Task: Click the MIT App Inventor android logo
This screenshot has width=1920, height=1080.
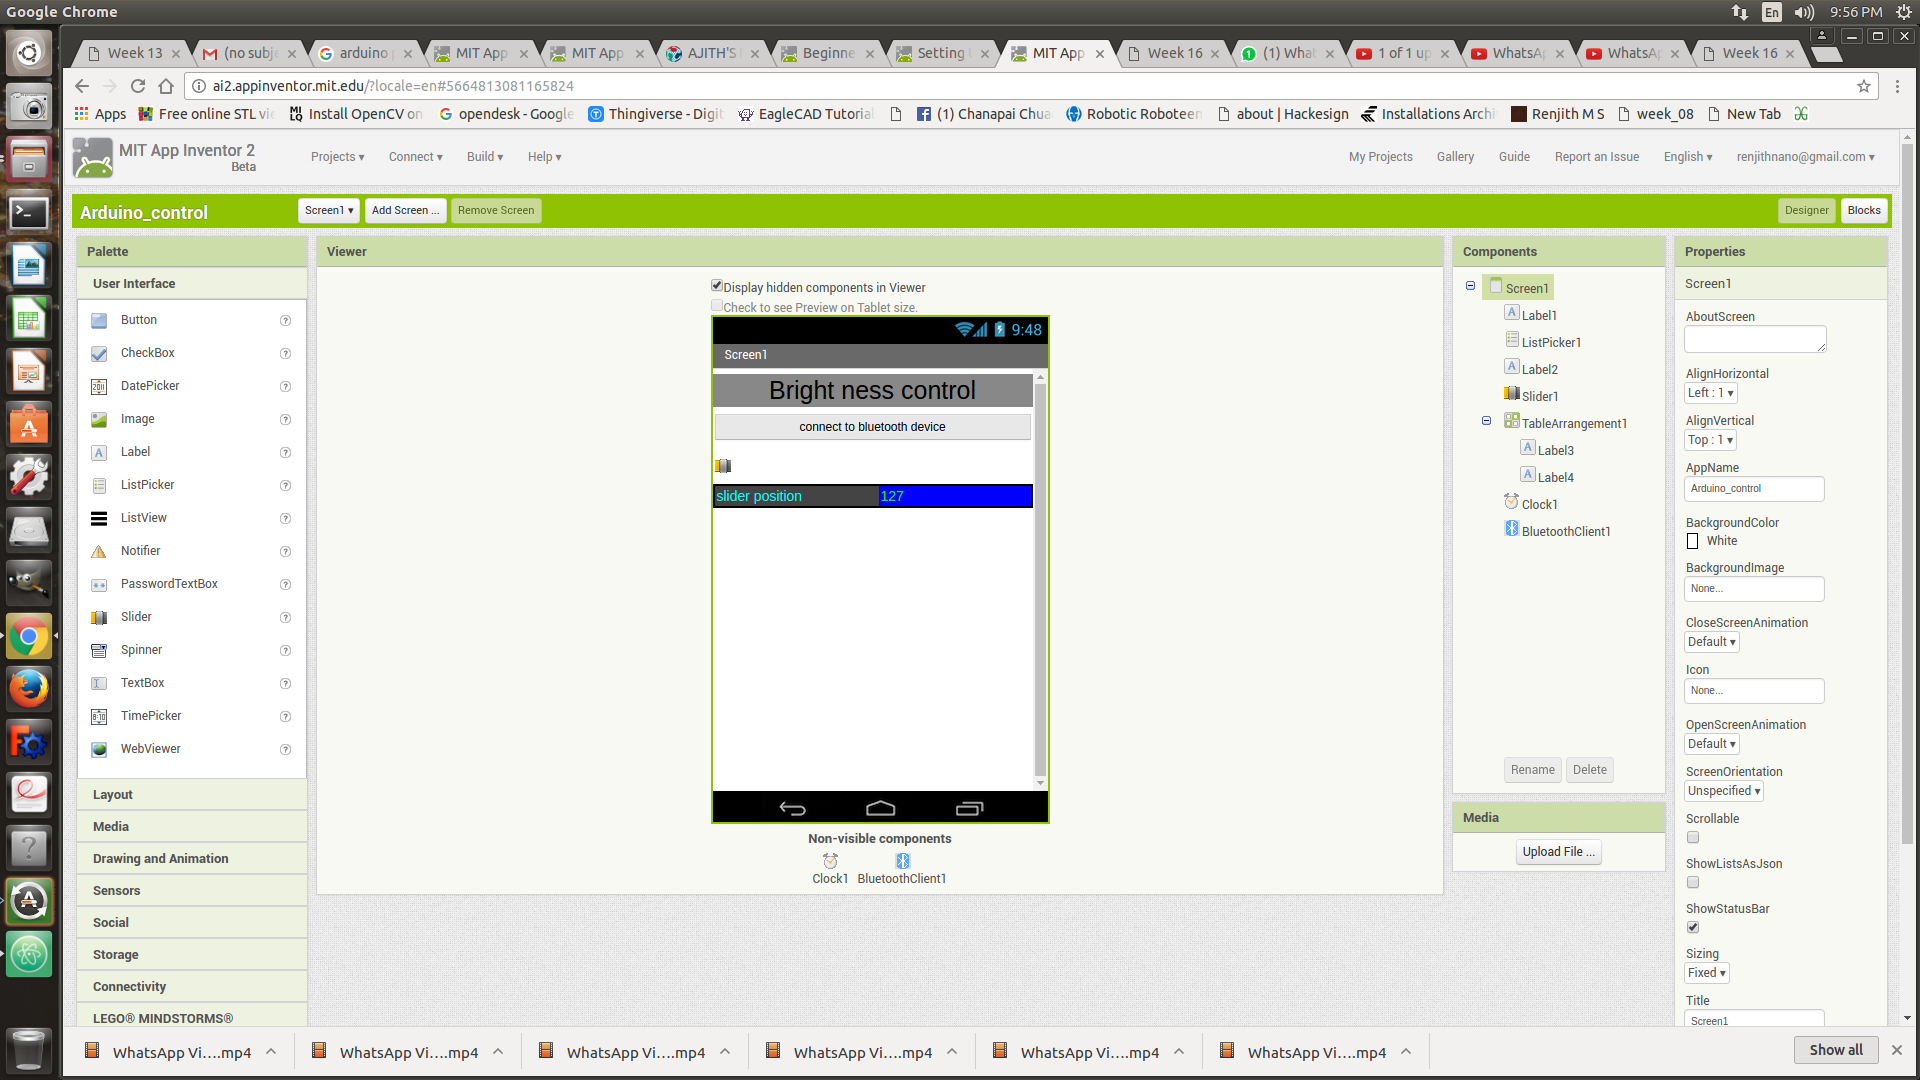Action: pyautogui.click(x=93, y=158)
